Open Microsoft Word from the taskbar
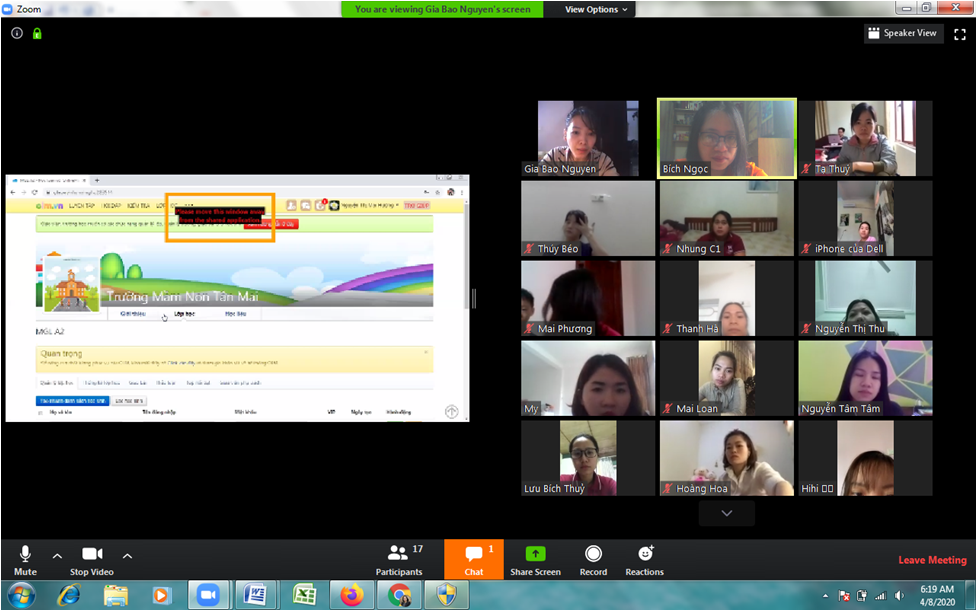The image size is (977, 611). [256, 595]
